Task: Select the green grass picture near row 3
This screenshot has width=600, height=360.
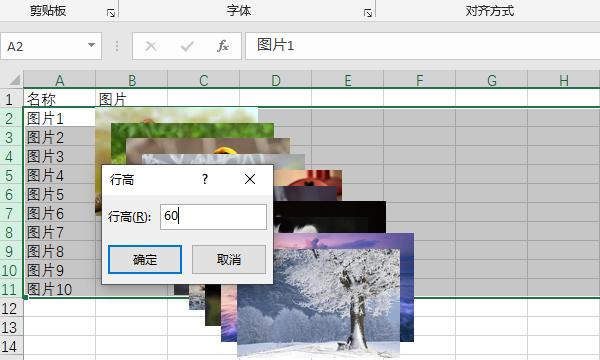Action: pos(191,130)
